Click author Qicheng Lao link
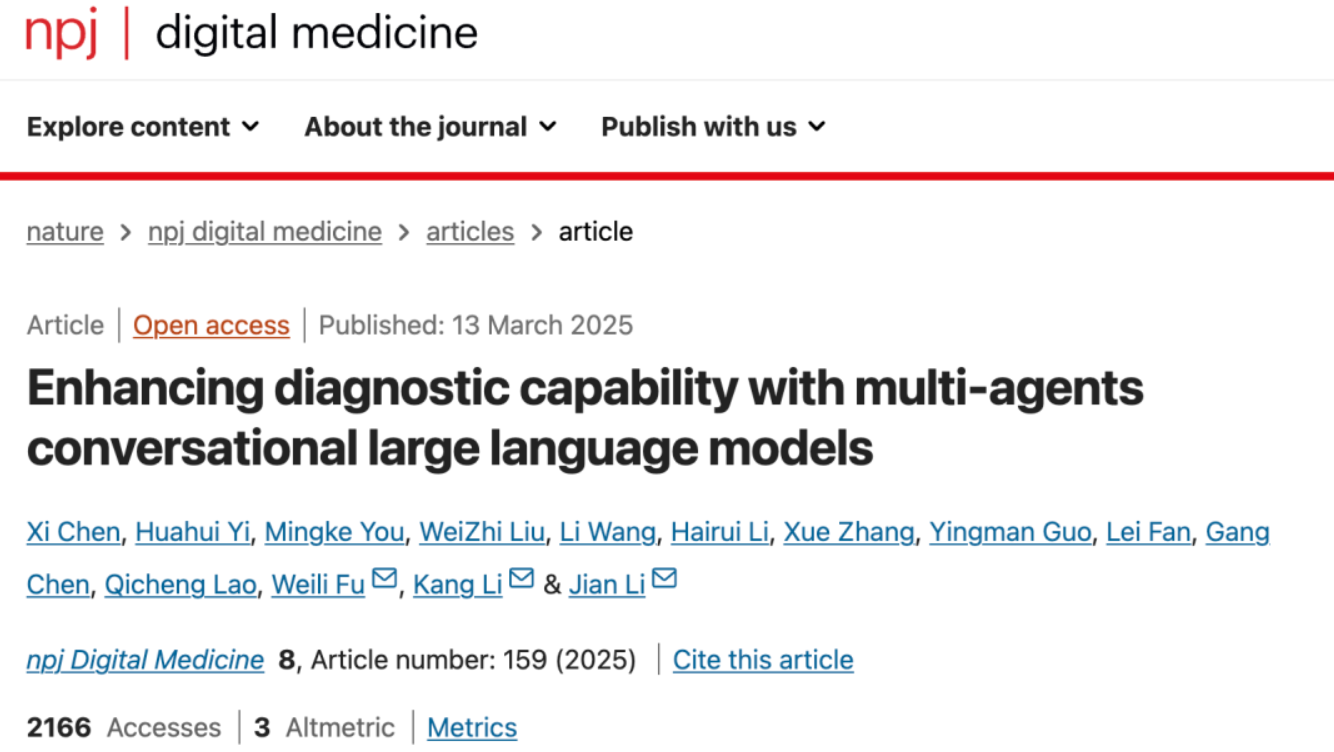Image resolution: width=1334 pixels, height=752 pixels. (180, 585)
